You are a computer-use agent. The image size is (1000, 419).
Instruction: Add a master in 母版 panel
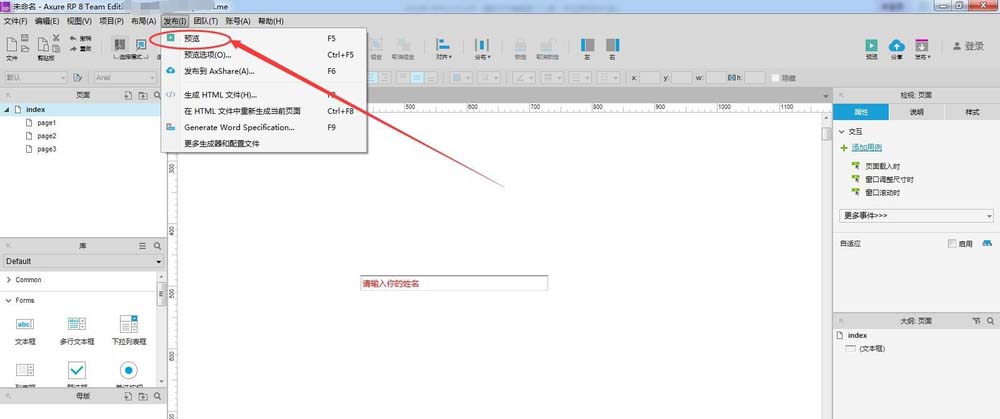(x=128, y=396)
